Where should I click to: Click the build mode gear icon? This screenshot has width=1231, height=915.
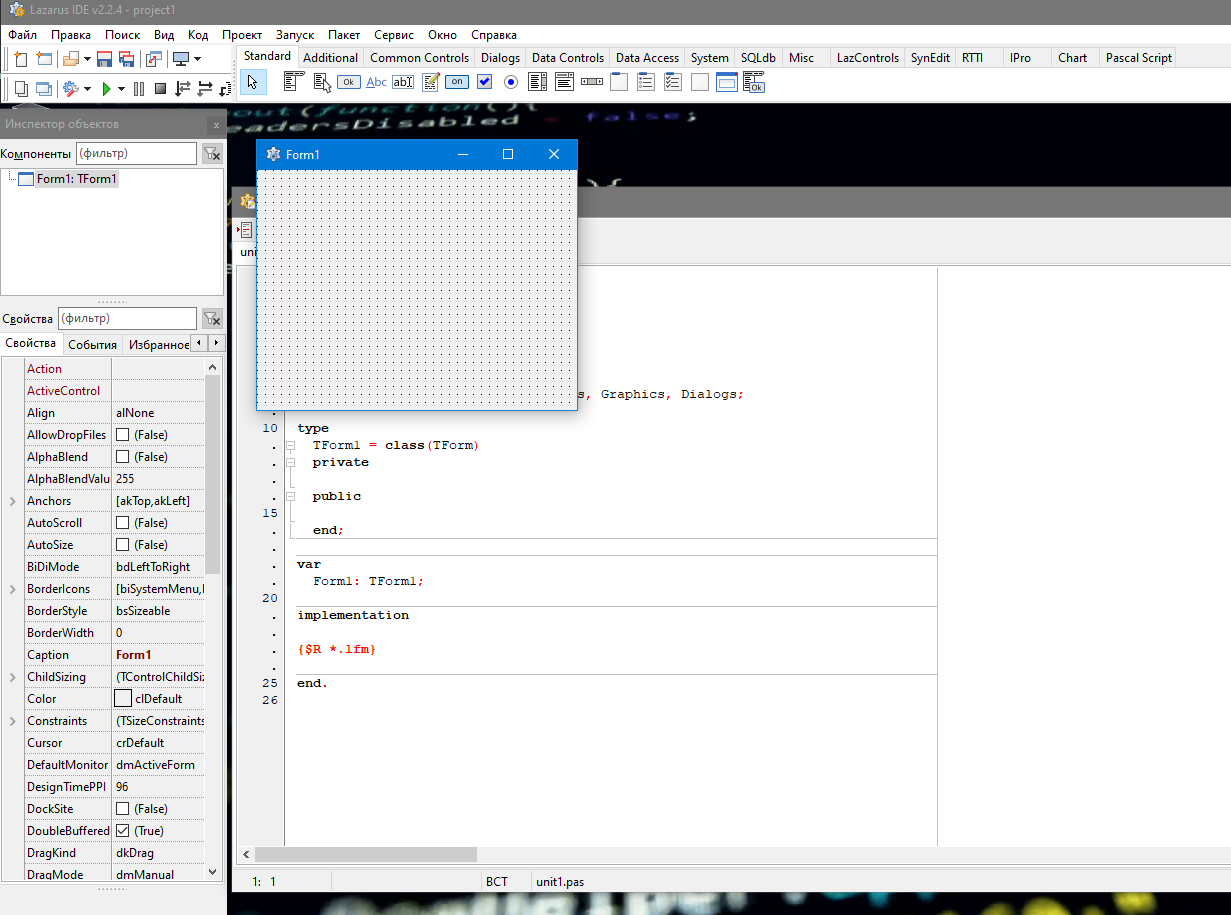[71, 89]
